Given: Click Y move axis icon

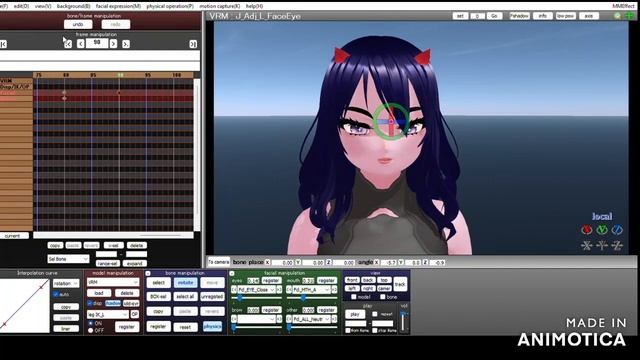Looking at the screenshot, I should click(x=602, y=245).
